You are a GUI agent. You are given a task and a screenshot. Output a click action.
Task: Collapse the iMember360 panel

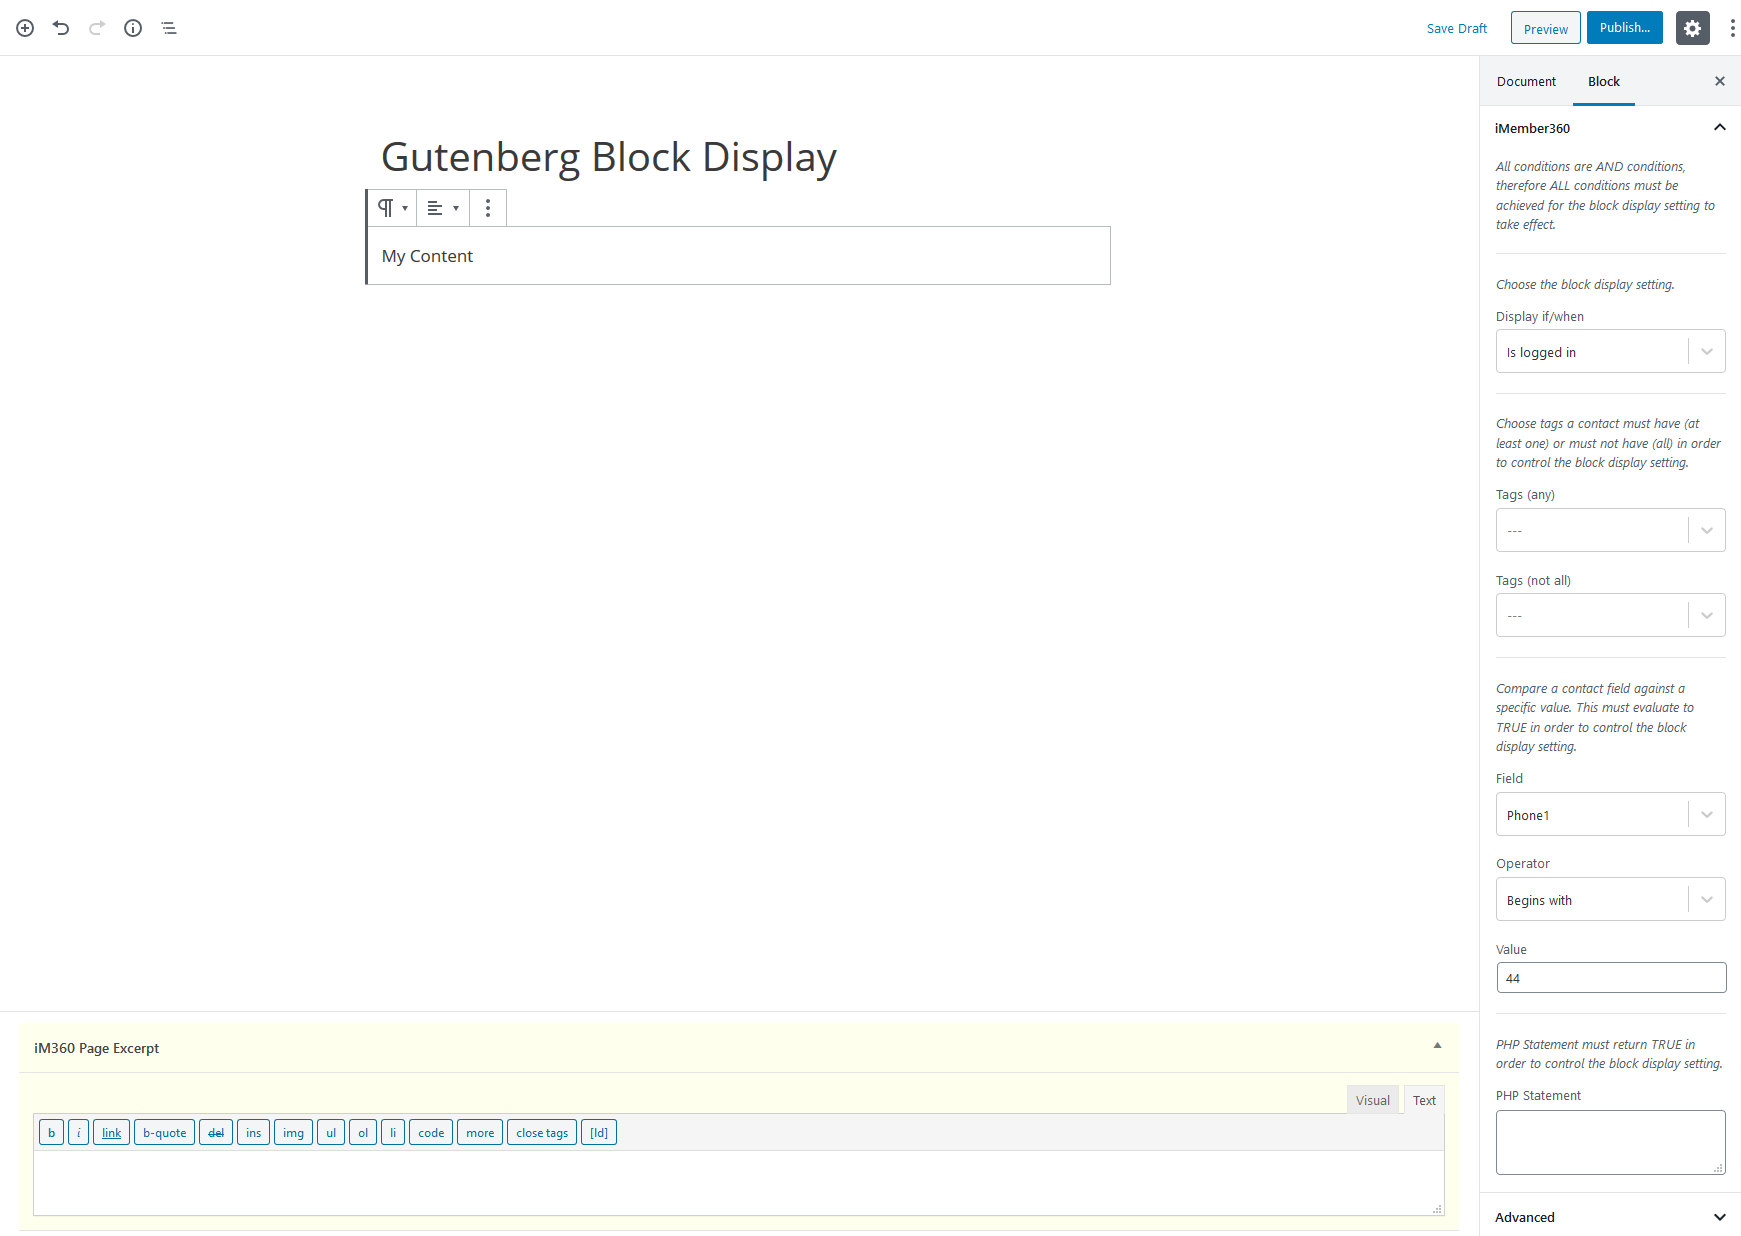pos(1719,128)
